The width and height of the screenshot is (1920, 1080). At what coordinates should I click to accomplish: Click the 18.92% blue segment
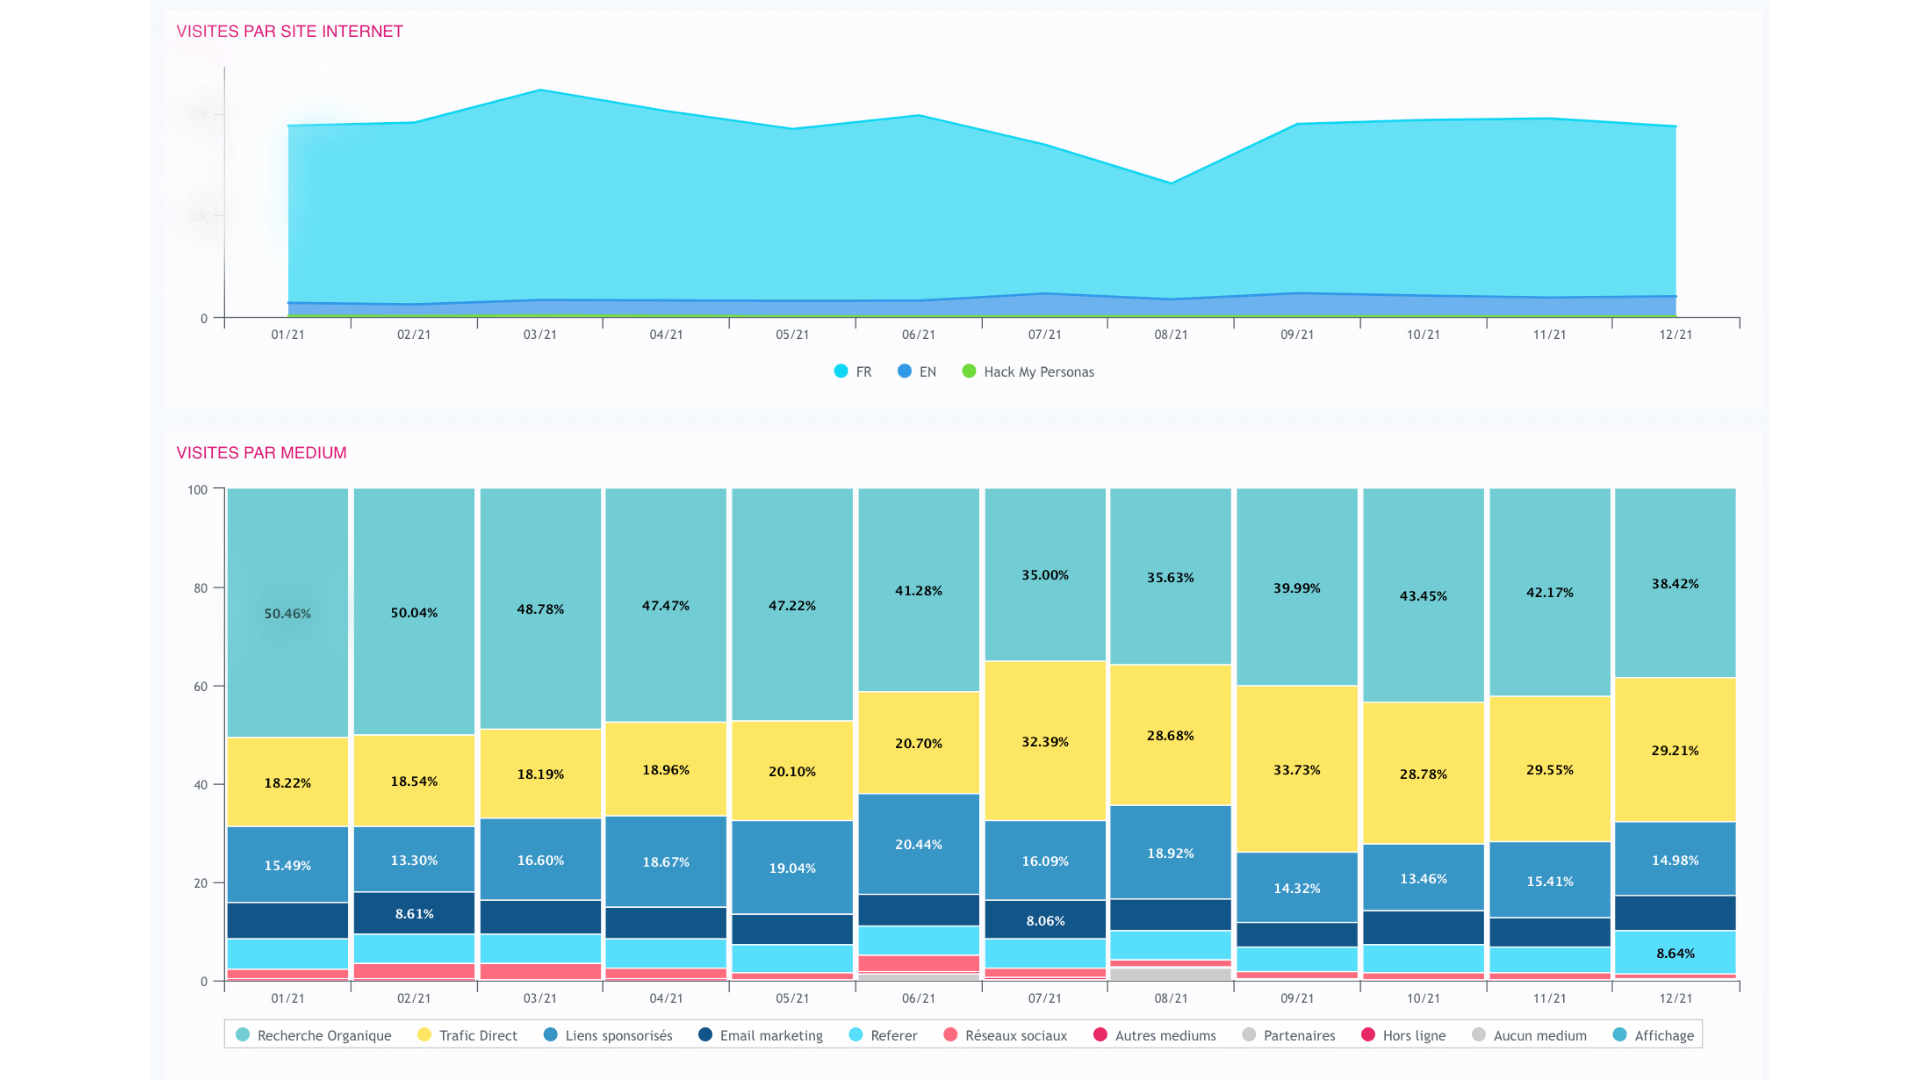click(1171, 853)
